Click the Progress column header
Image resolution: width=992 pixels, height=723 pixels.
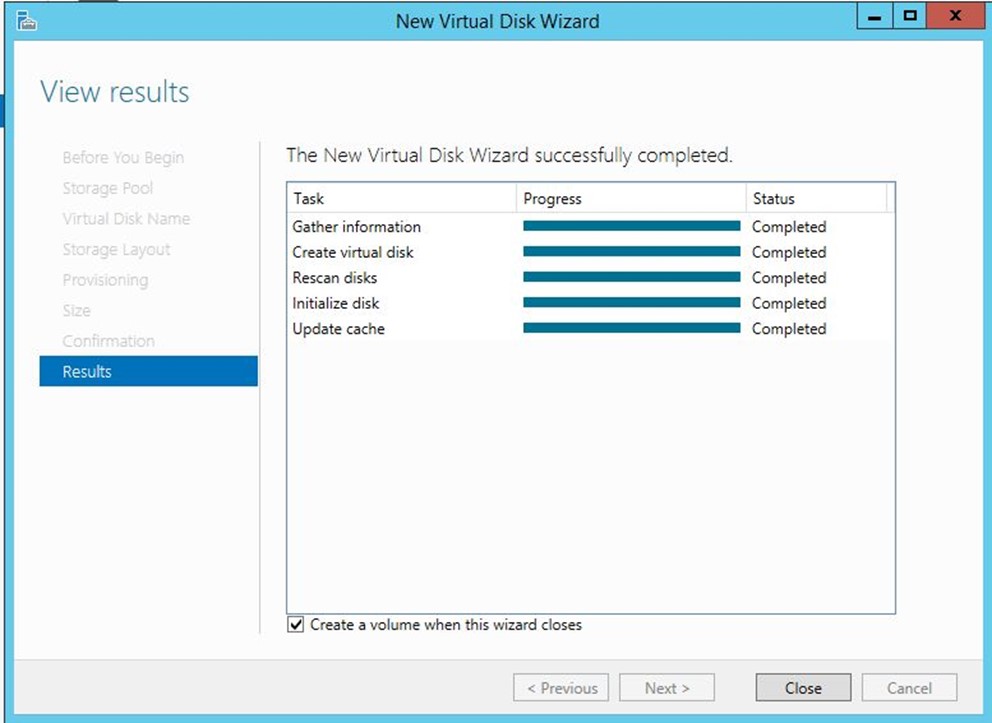coord(631,199)
